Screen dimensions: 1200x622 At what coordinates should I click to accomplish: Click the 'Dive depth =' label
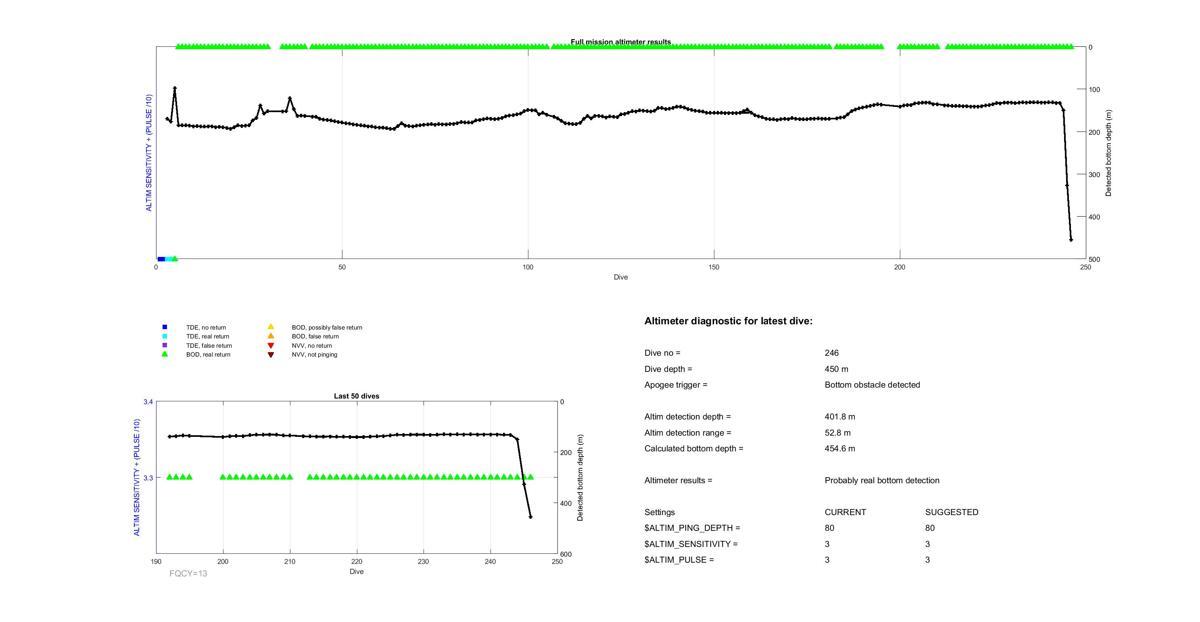pos(668,369)
